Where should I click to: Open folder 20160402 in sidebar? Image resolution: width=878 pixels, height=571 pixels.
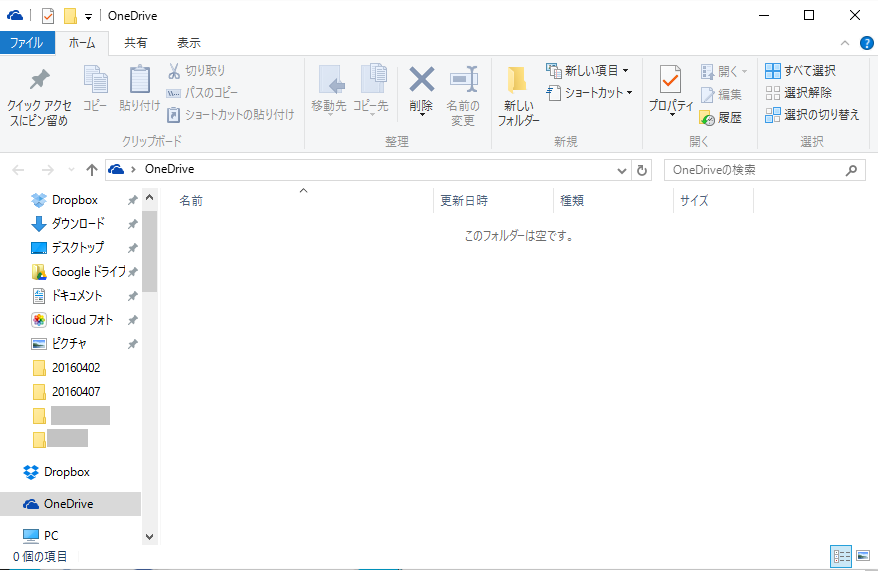[76, 368]
